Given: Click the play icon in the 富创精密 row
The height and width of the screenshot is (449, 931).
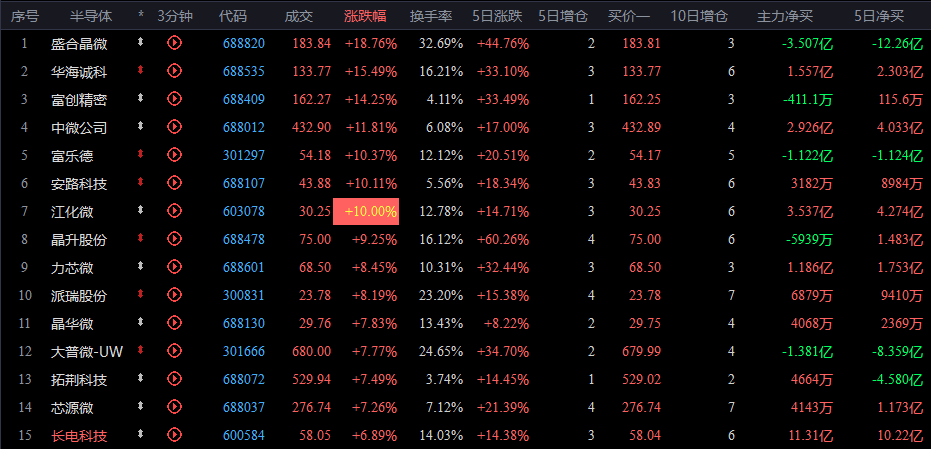Looking at the screenshot, I should coord(175,99).
